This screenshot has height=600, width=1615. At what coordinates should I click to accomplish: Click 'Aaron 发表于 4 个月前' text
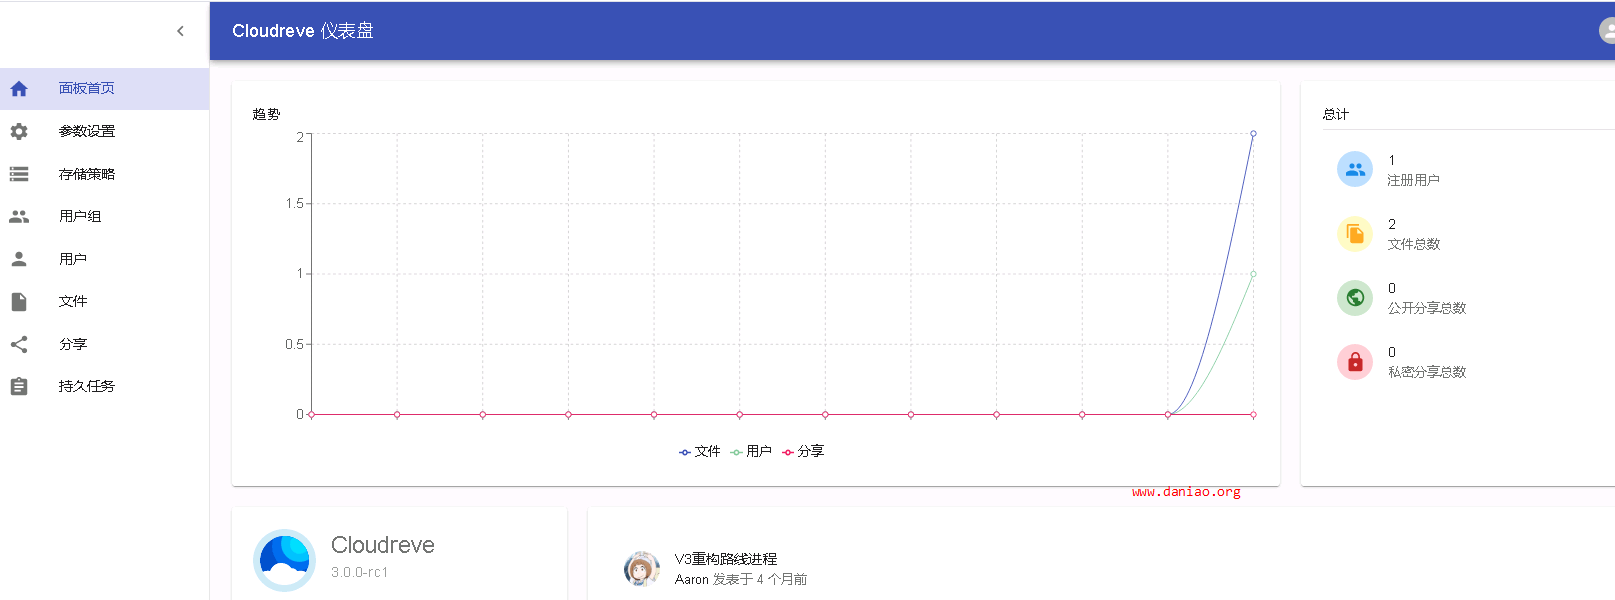click(740, 579)
